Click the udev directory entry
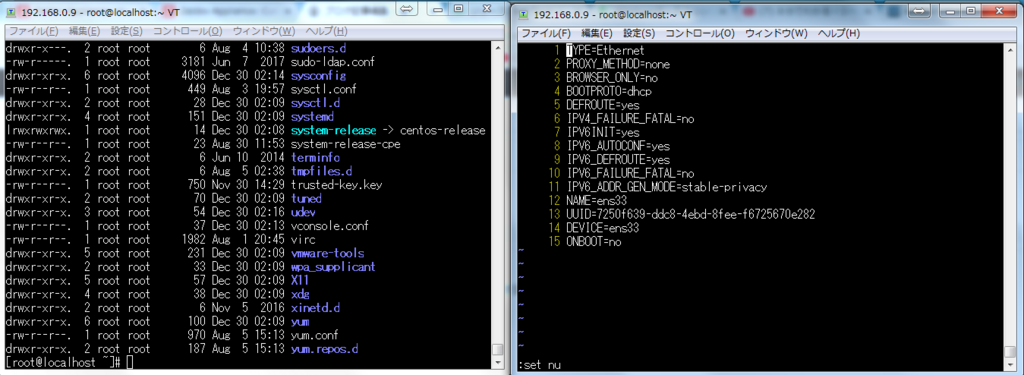This screenshot has width=1024, height=375. (x=304, y=212)
